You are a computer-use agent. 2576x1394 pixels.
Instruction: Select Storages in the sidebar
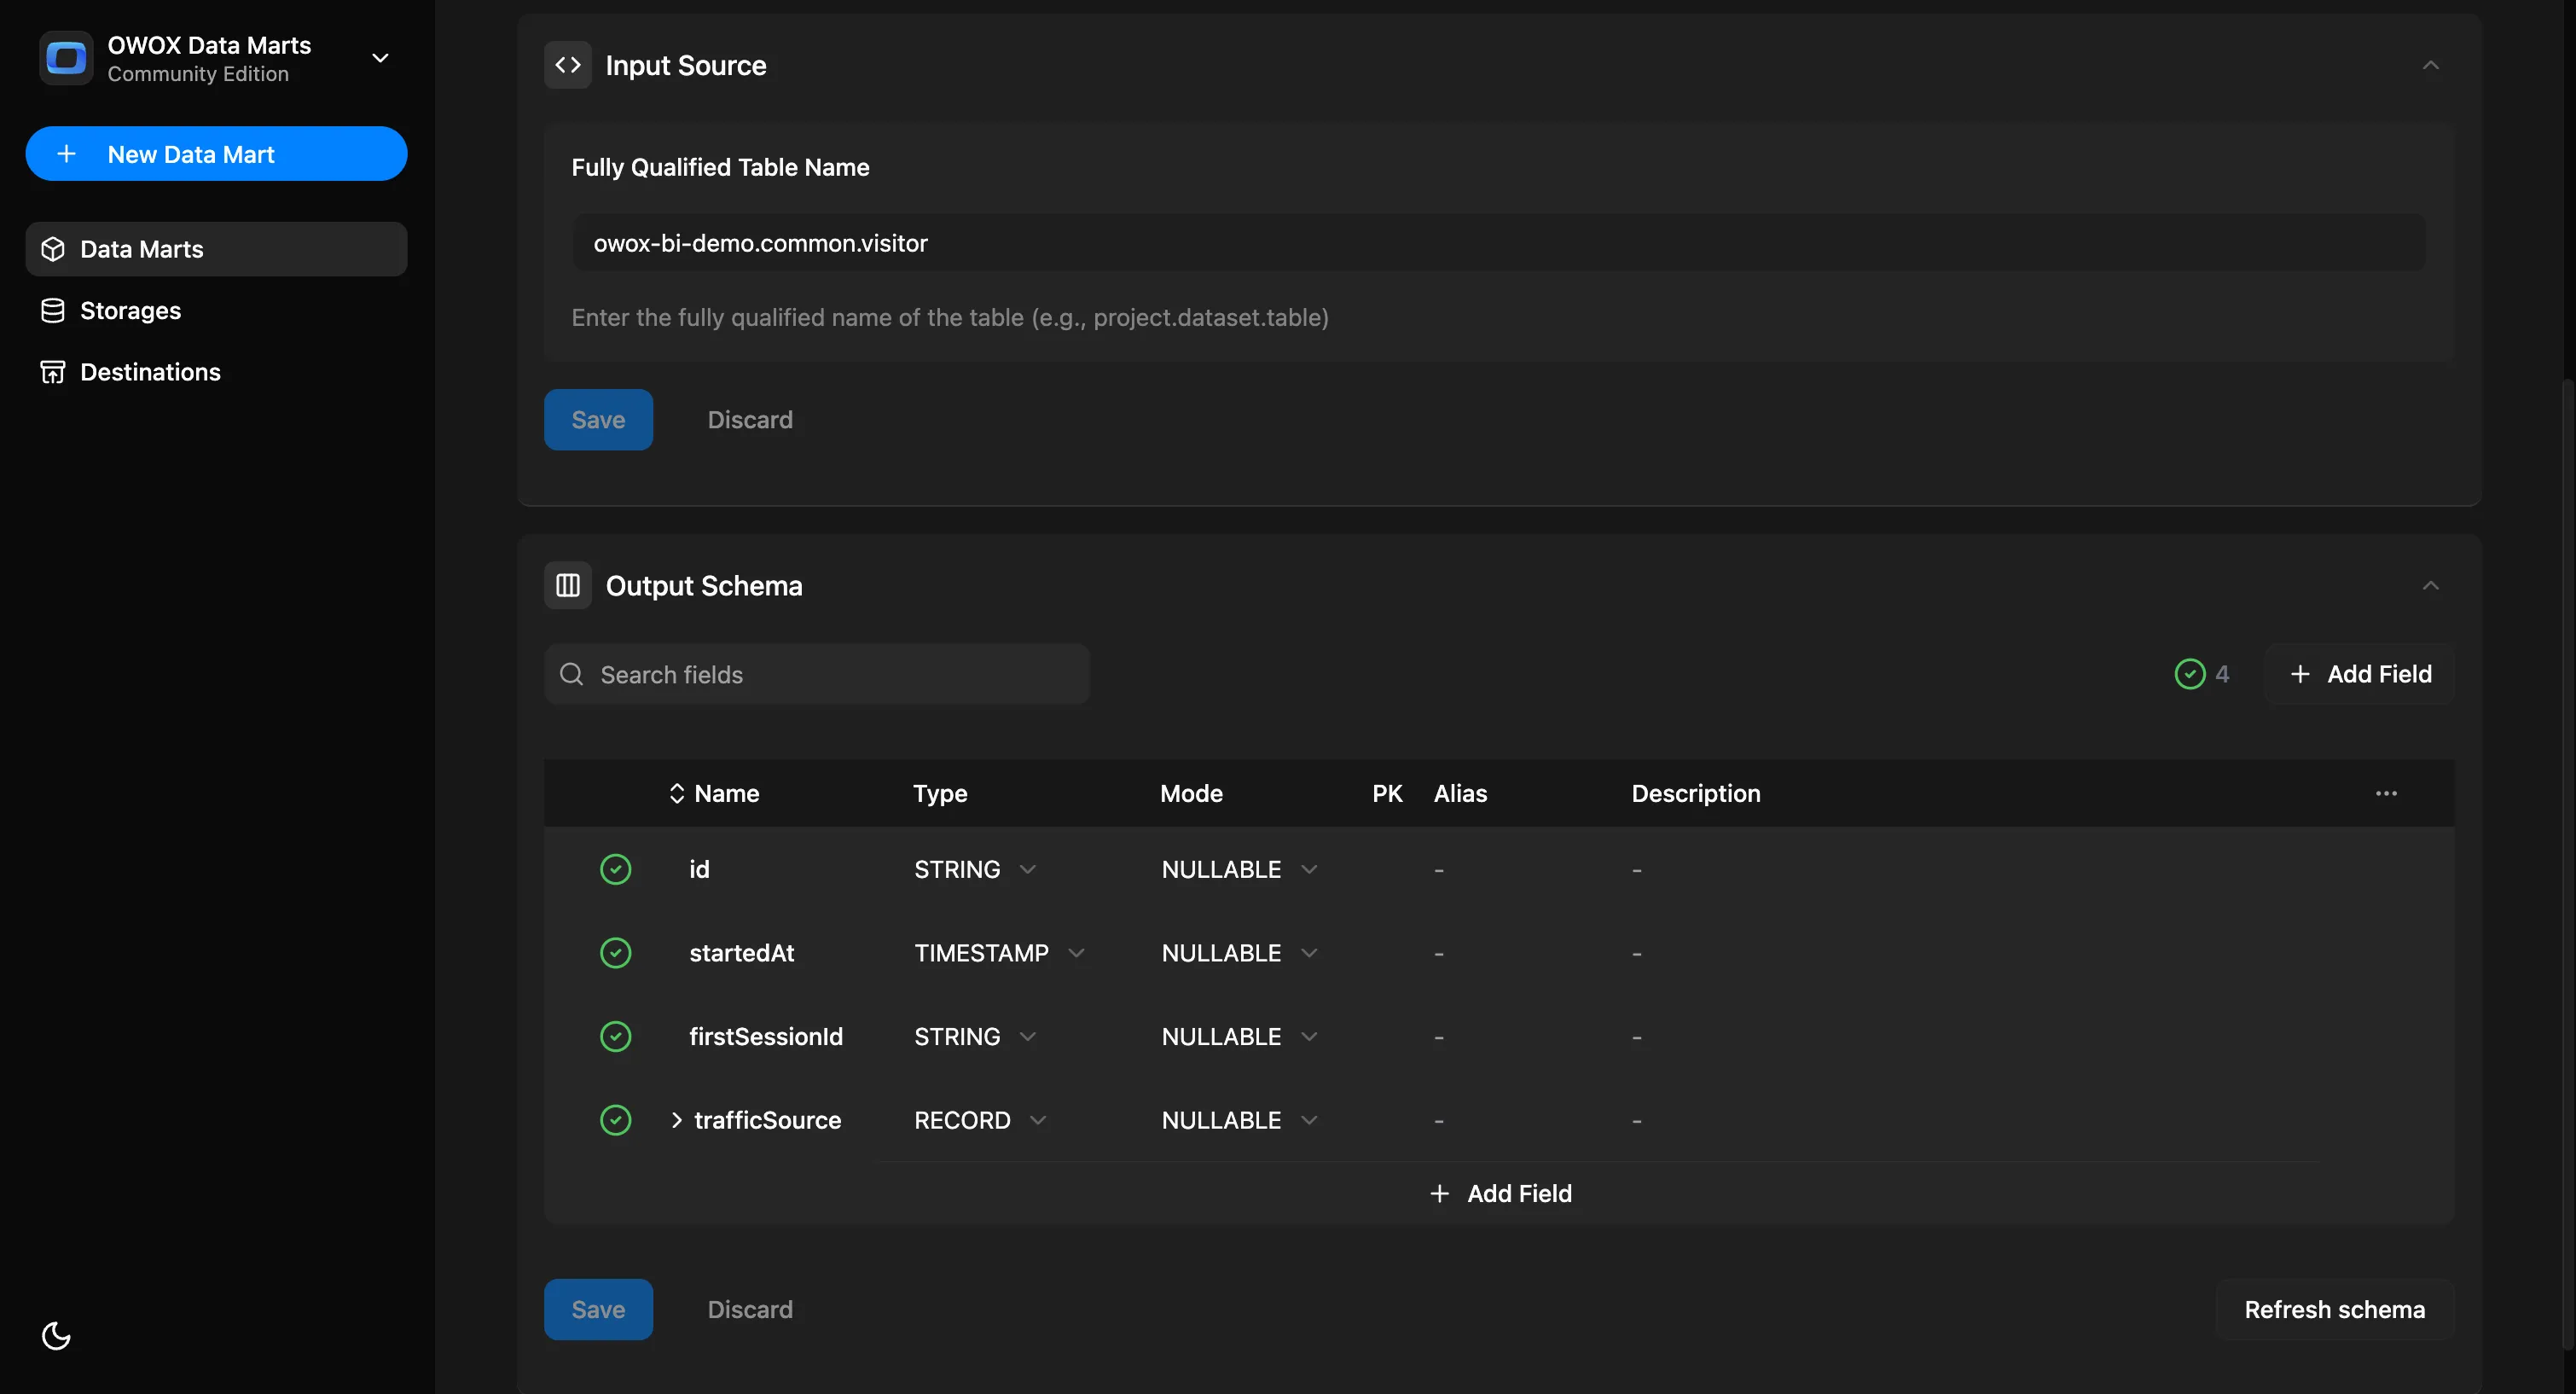pos(131,310)
